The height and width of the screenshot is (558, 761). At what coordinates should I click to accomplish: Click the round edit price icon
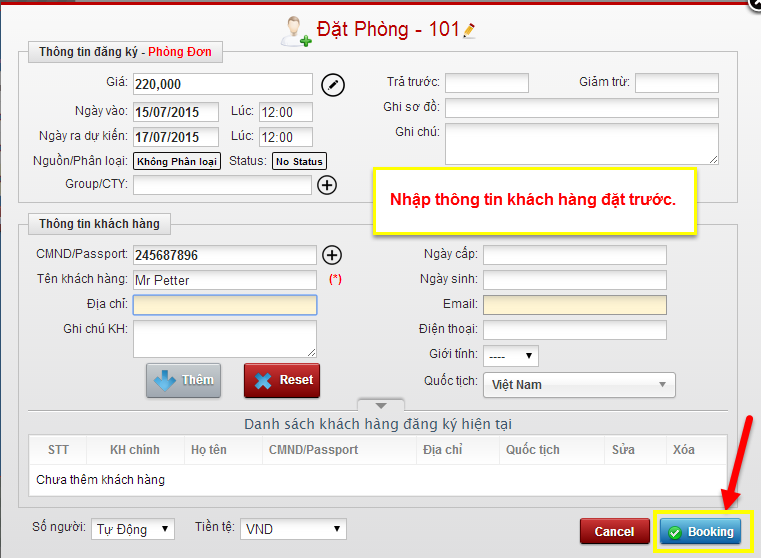pos(333,84)
